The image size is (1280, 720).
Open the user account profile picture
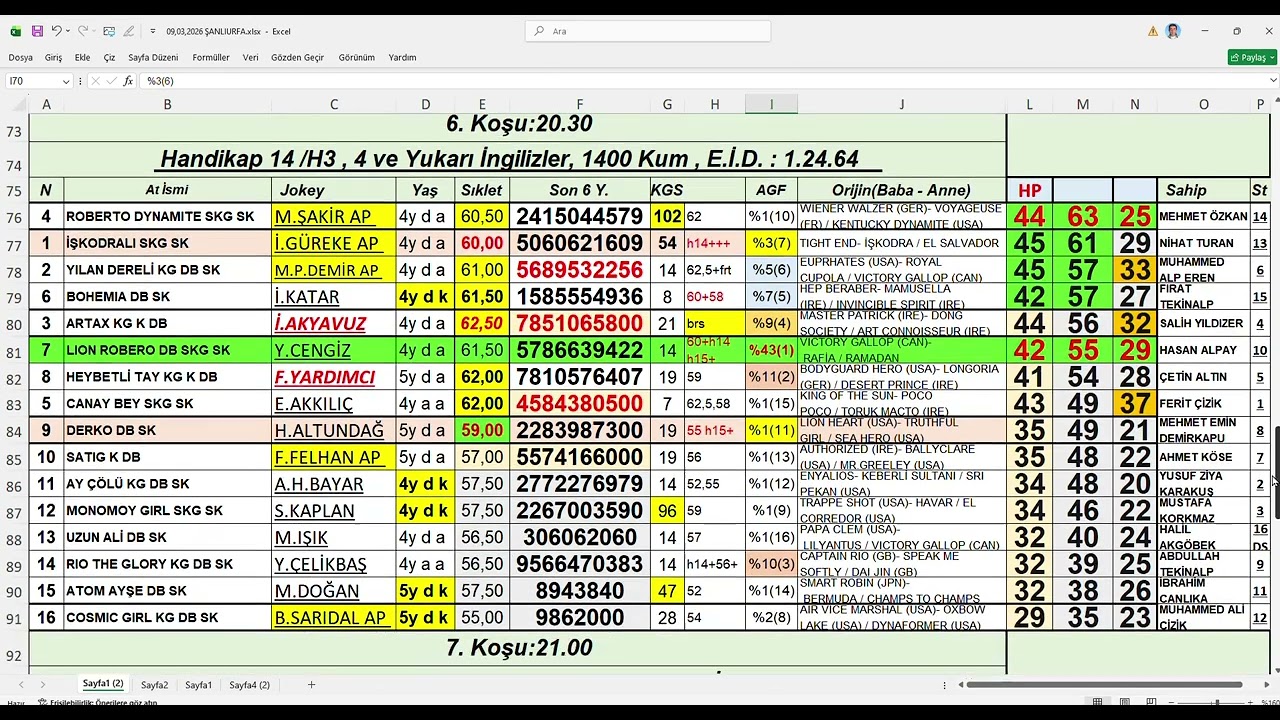1173,31
